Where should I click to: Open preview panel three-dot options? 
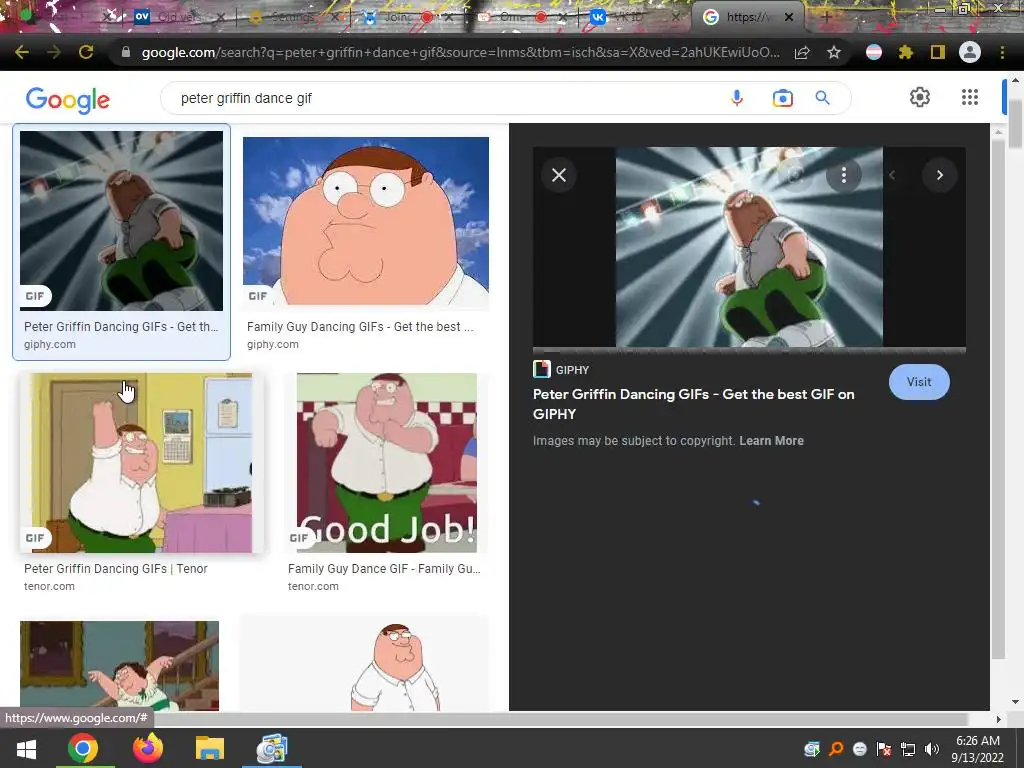844,175
